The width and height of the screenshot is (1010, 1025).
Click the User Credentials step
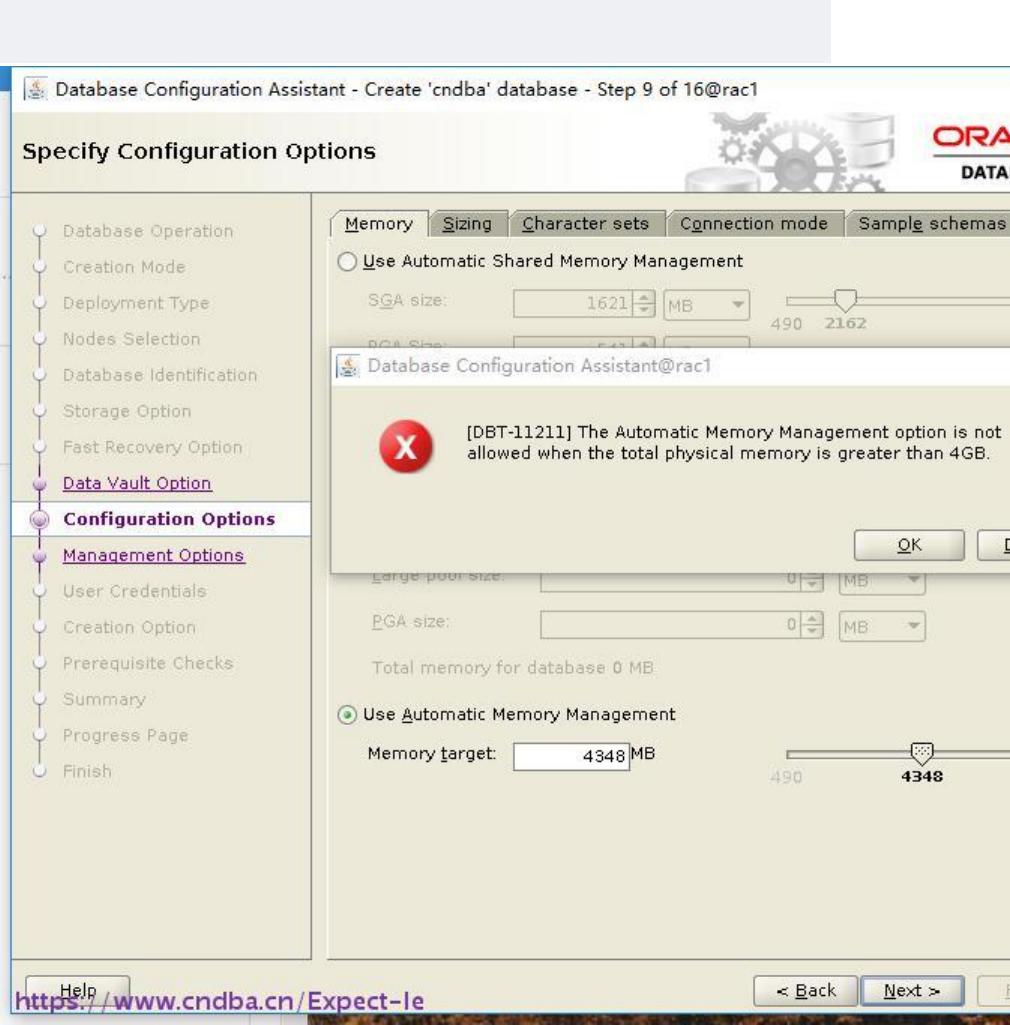[x=135, y=591]
